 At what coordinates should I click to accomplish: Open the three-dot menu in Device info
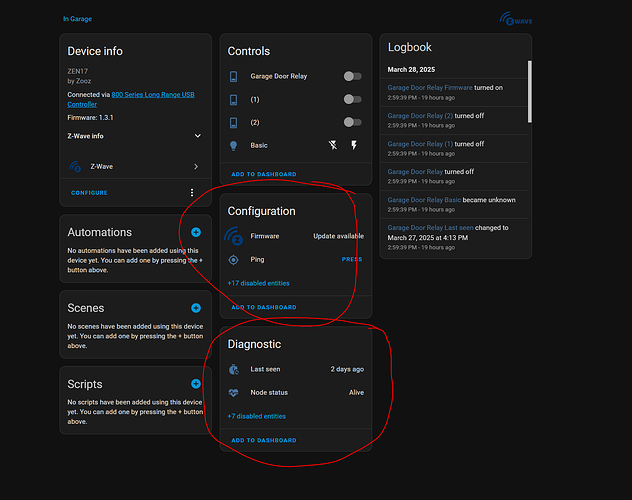[x=192, y=192]
